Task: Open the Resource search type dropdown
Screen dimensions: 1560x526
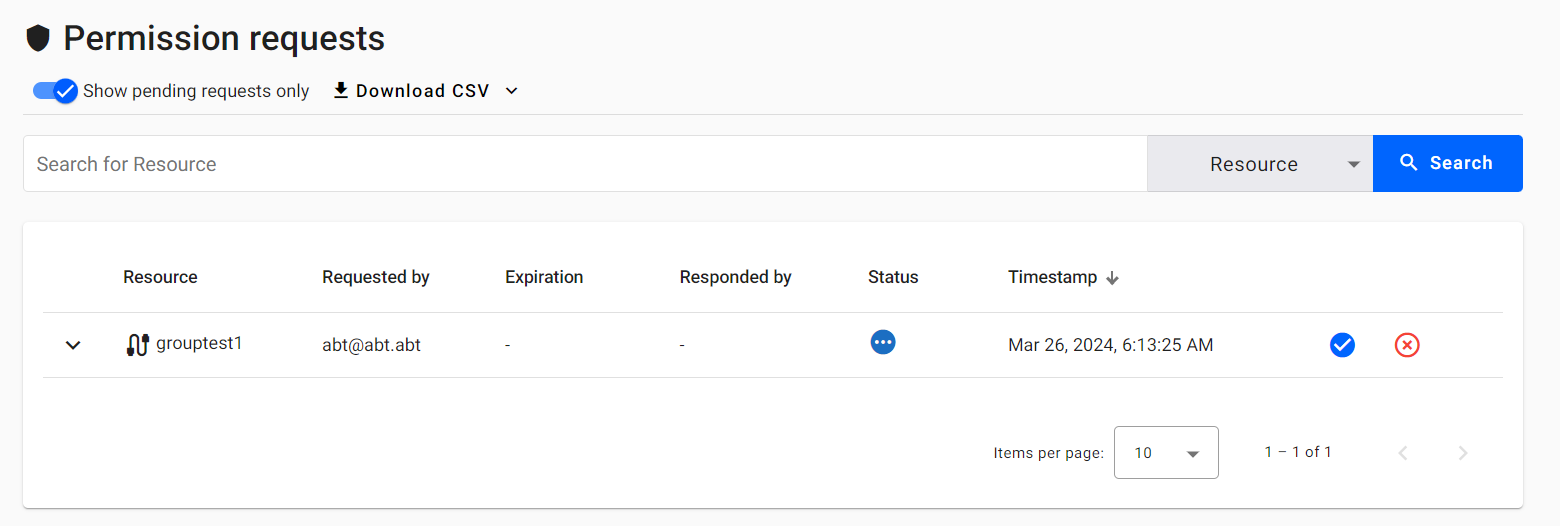Action: pos(1260,164)
